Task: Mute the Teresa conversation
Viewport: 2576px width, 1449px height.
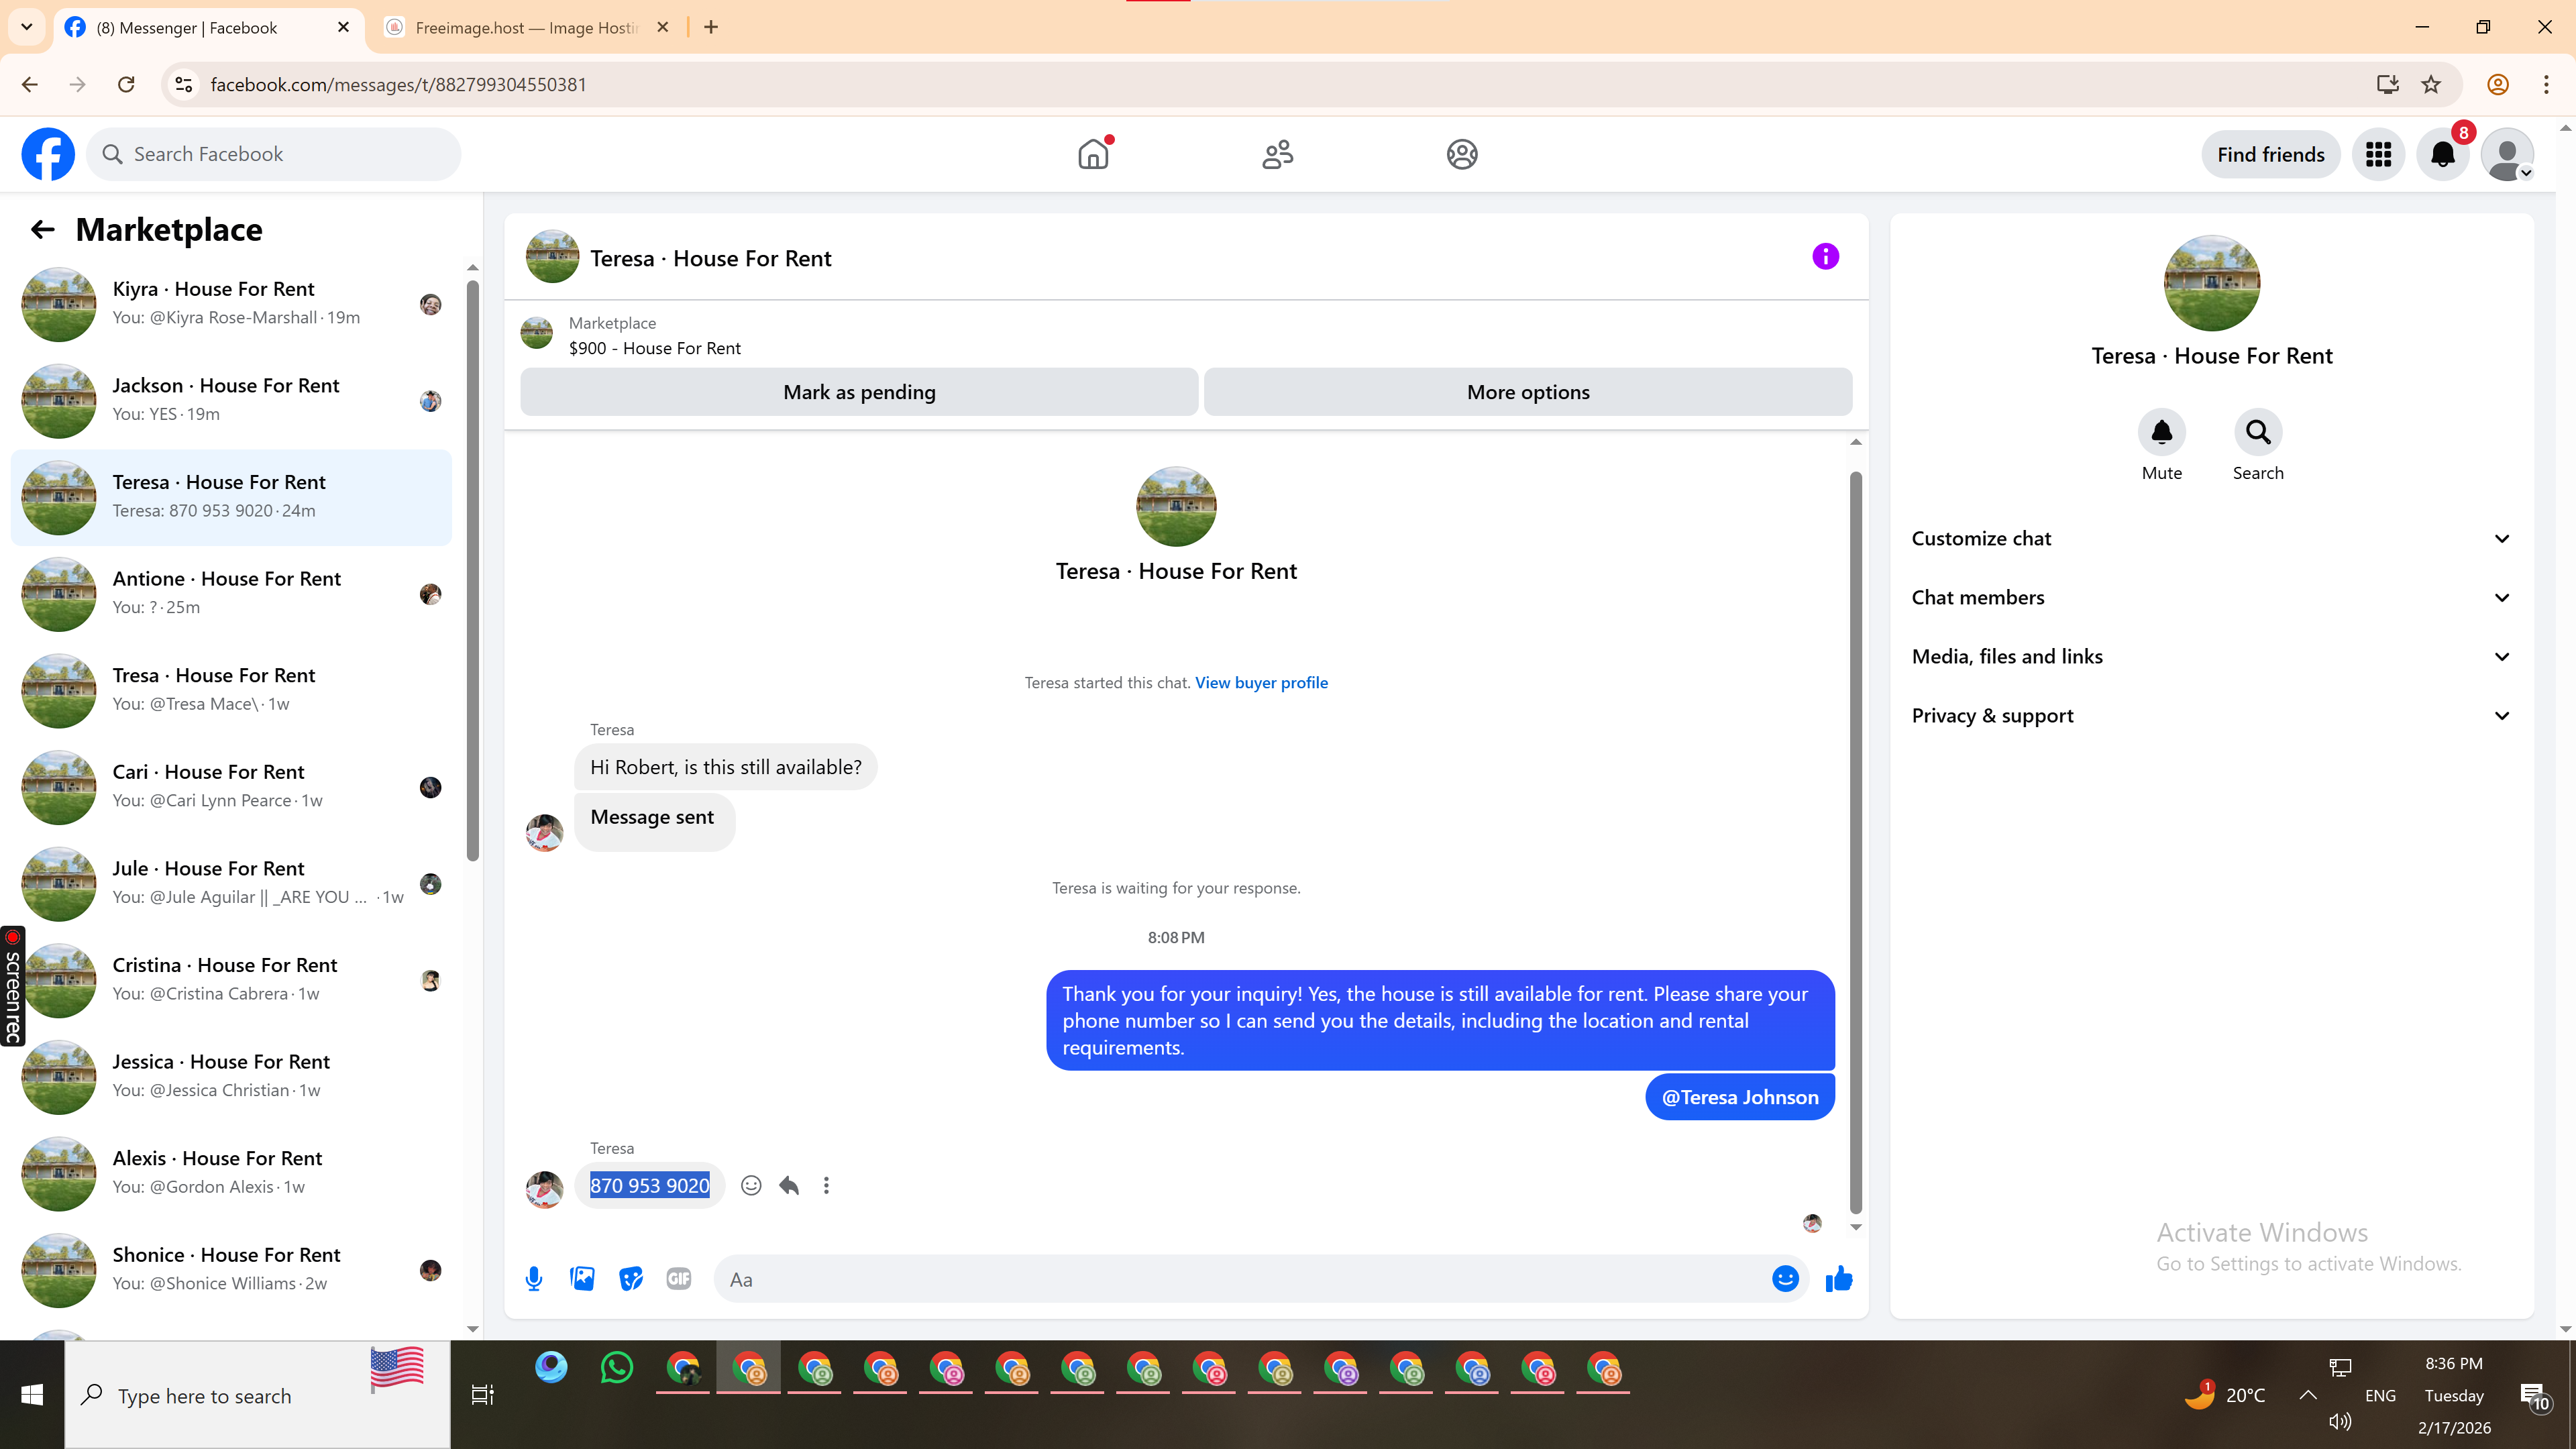Action: click(x=2161, y=432)
